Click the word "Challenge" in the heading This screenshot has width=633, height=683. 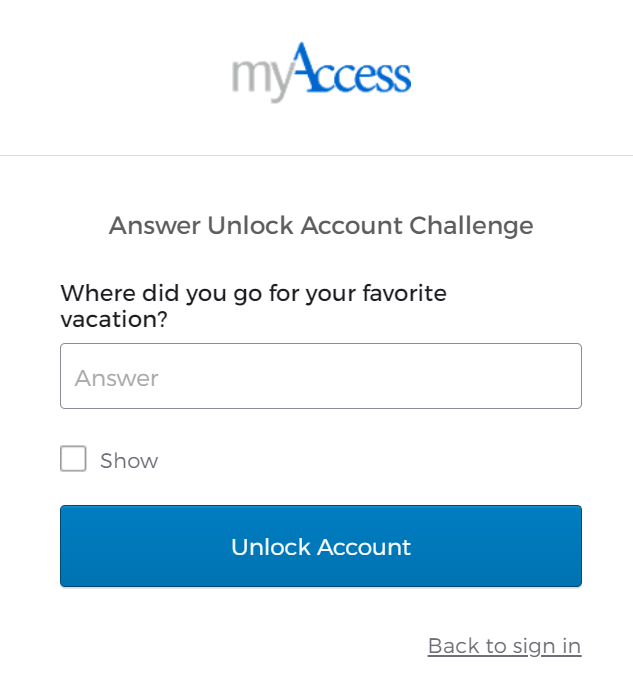[472, 225]
